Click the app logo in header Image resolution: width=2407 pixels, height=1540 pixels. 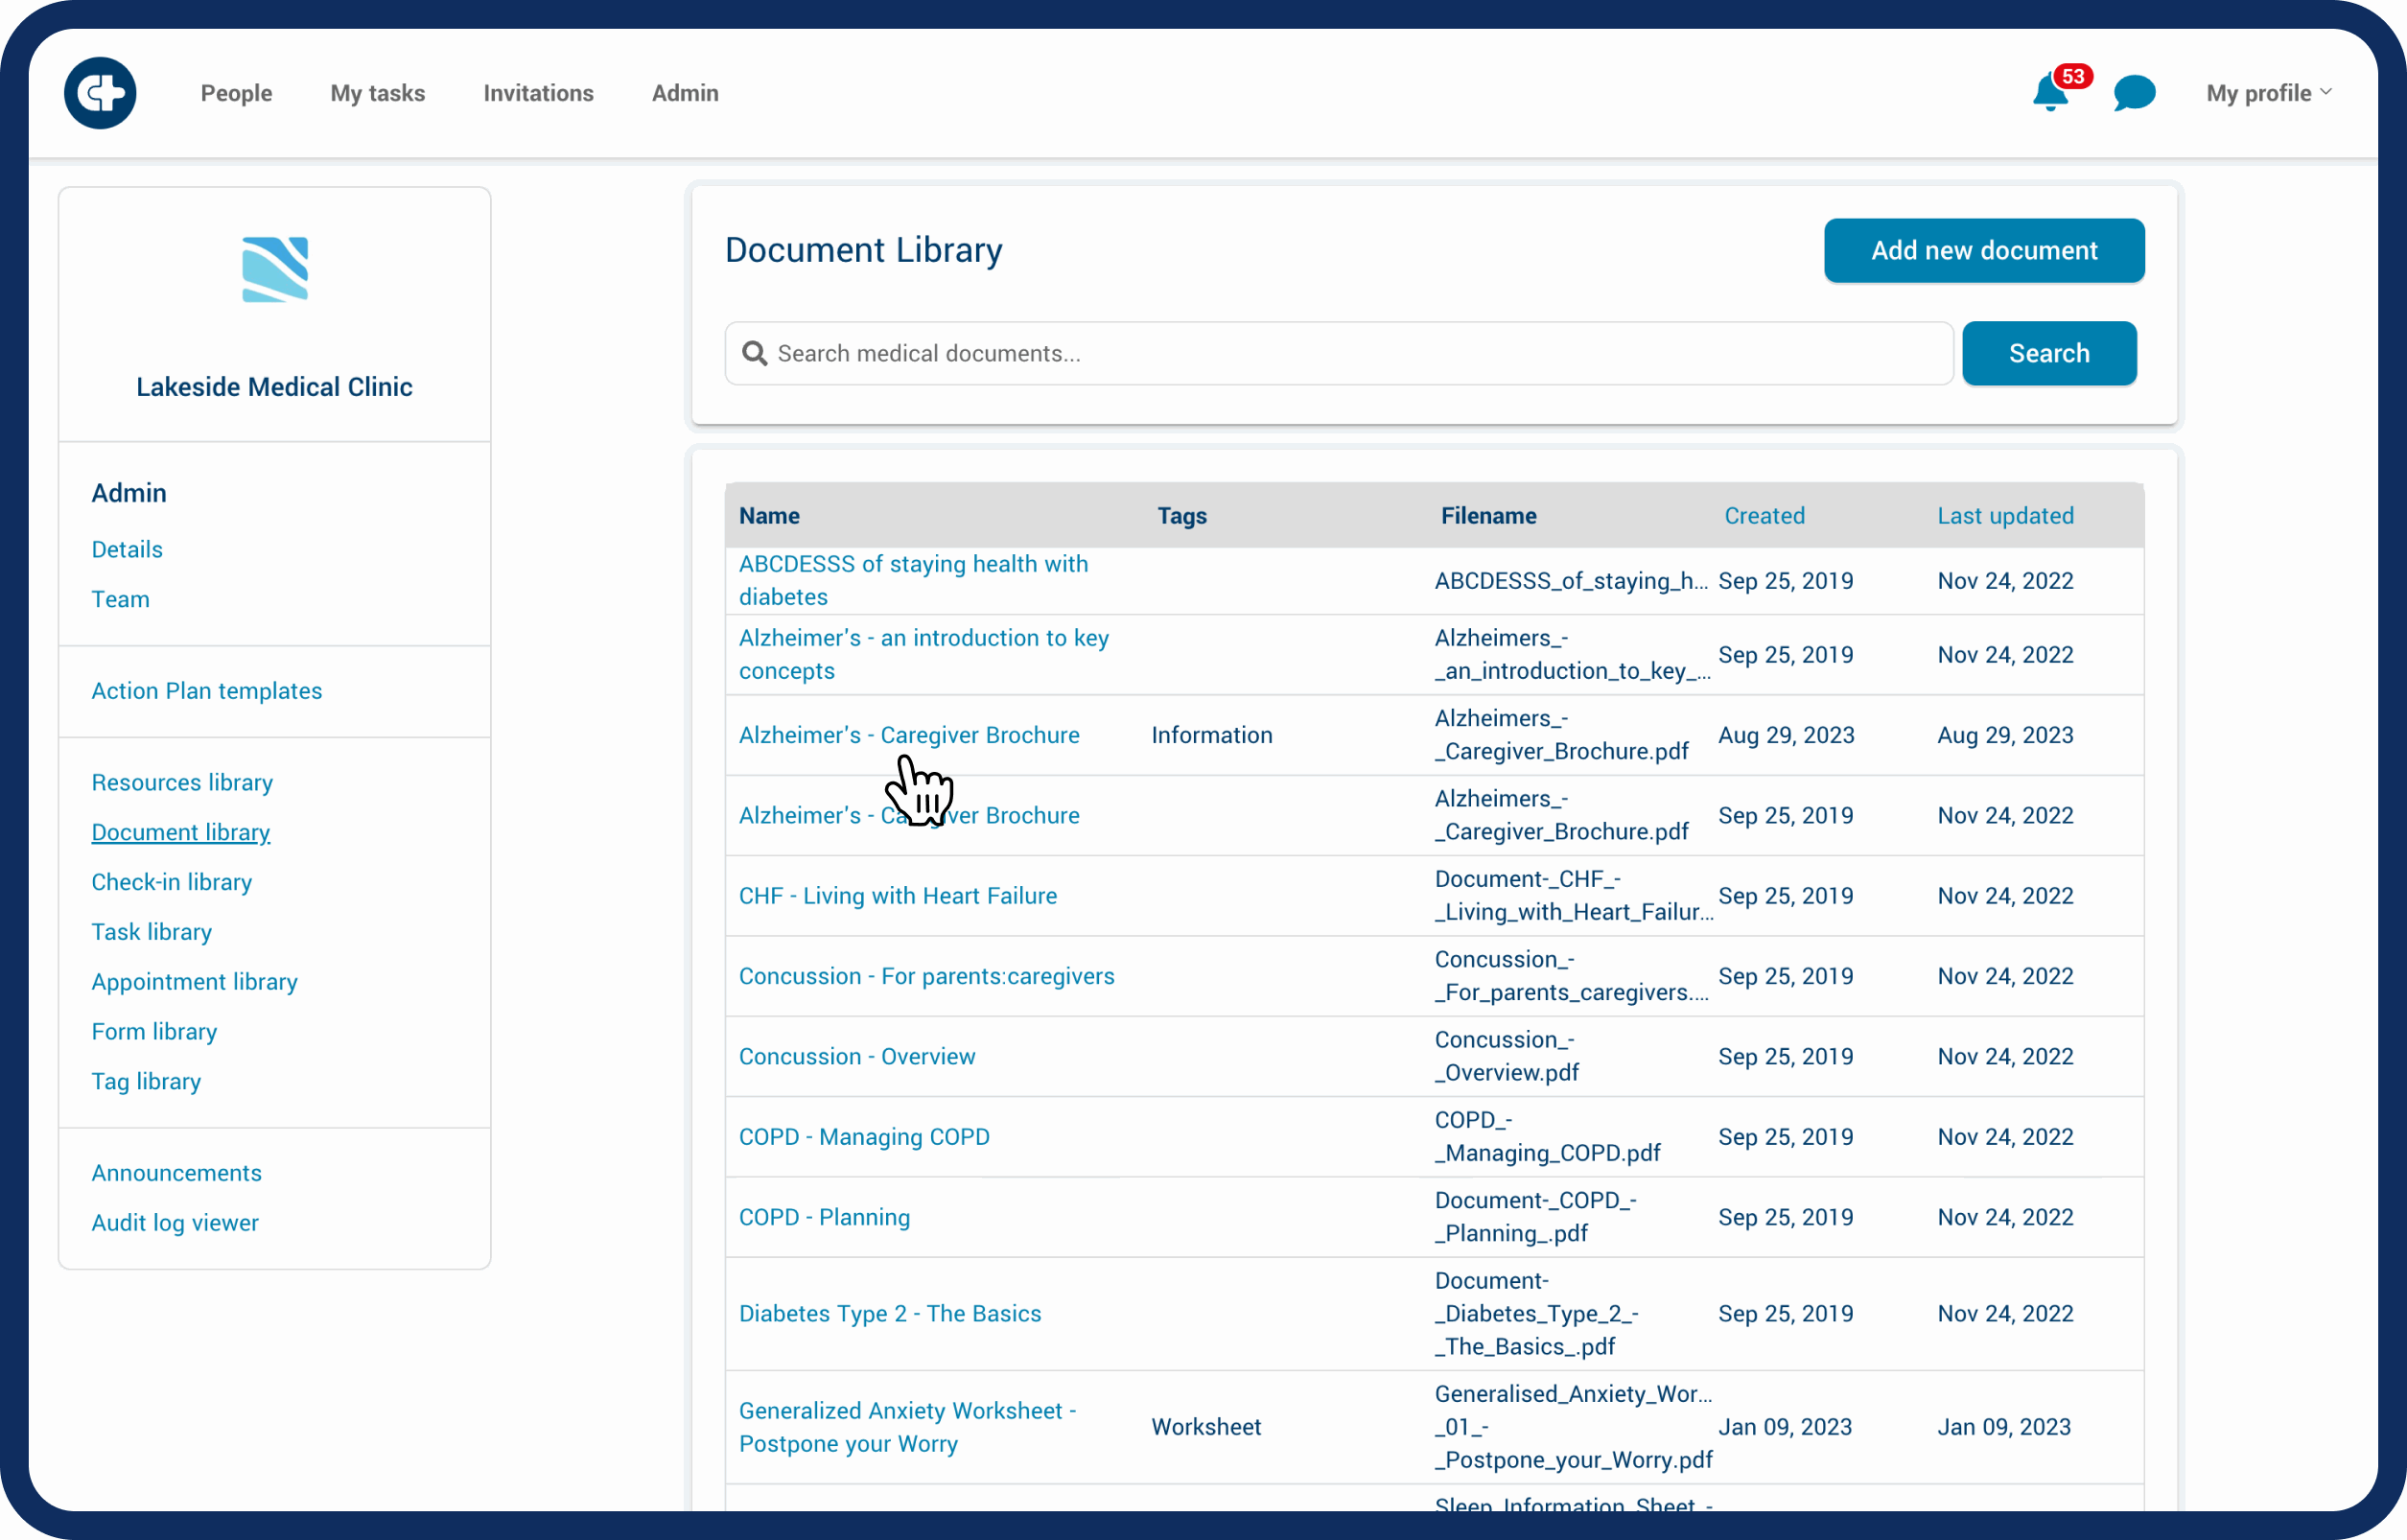[100, 93]
